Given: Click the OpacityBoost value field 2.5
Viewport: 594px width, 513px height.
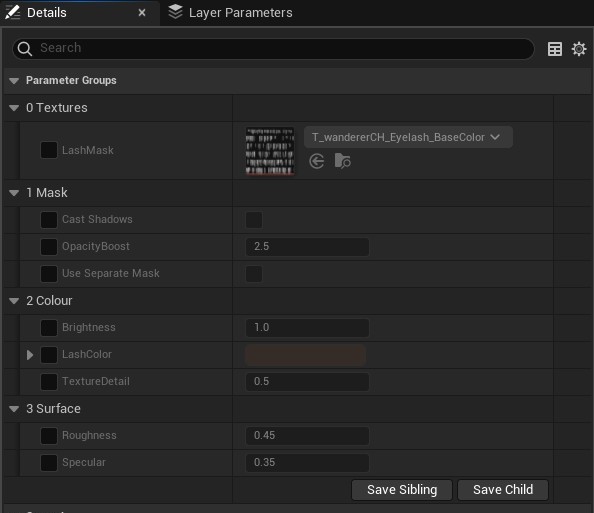Looking at the screenshot, I should click(307, 247).
